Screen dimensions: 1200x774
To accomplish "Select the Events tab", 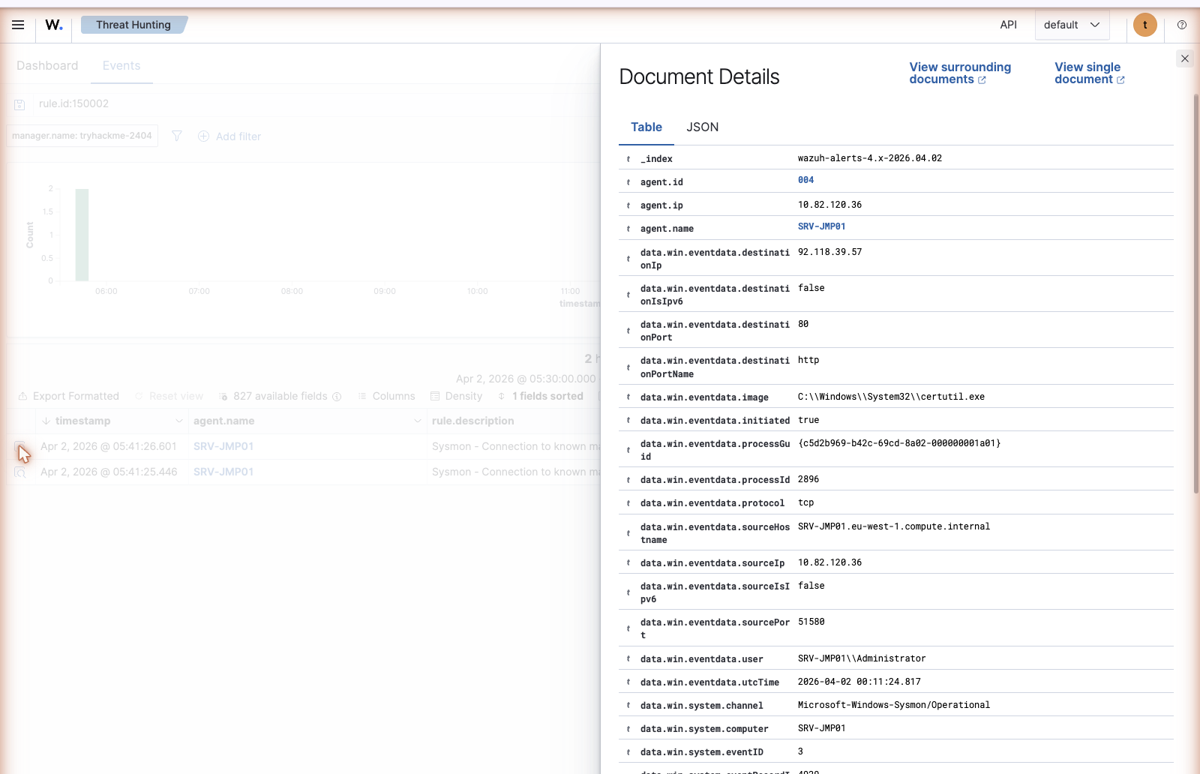I will 121,66.
